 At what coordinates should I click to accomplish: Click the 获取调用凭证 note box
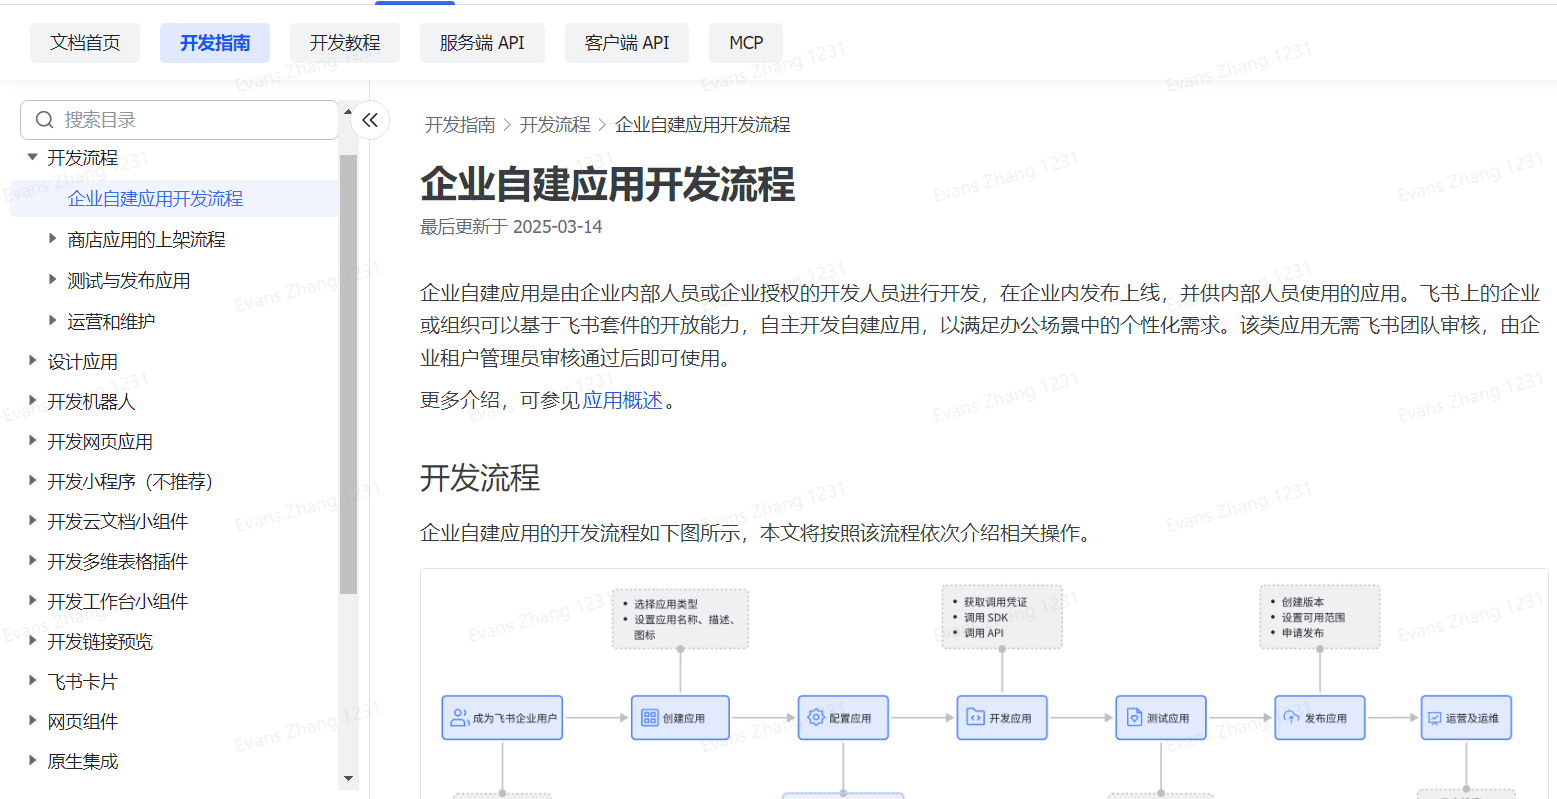click(1002, 617)
